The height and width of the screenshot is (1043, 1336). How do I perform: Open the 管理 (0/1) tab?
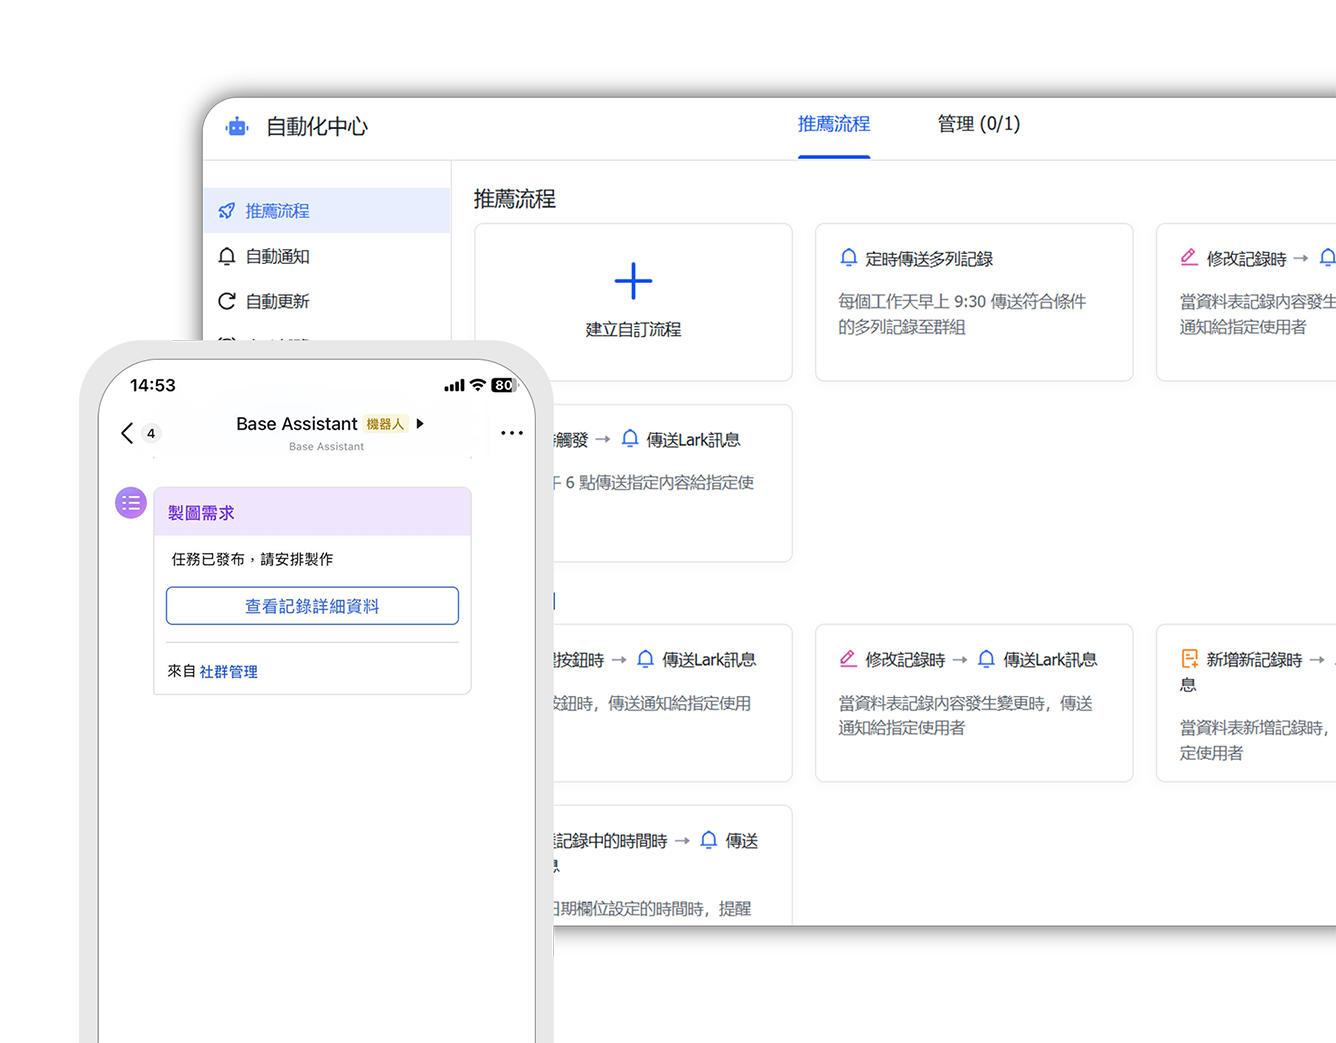(978, 124)
